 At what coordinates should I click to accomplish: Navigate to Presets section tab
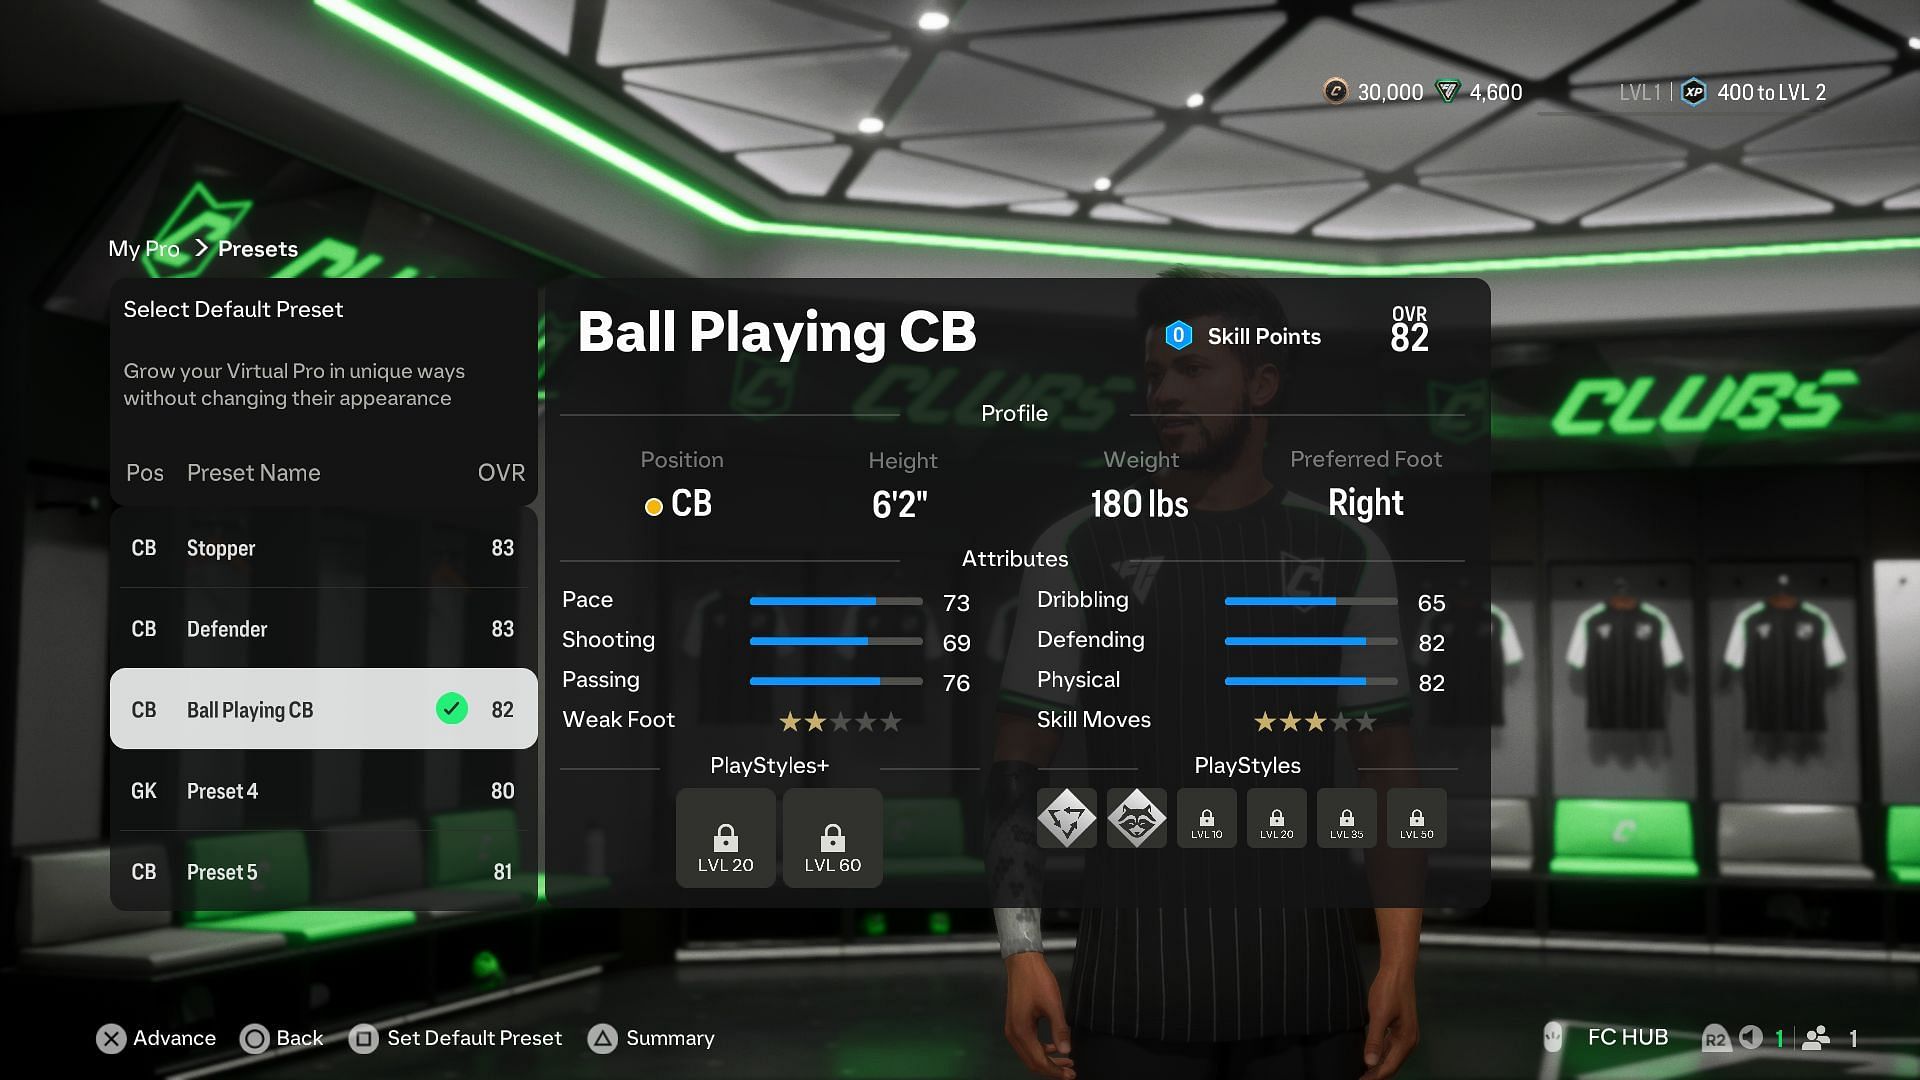point(258,248)
